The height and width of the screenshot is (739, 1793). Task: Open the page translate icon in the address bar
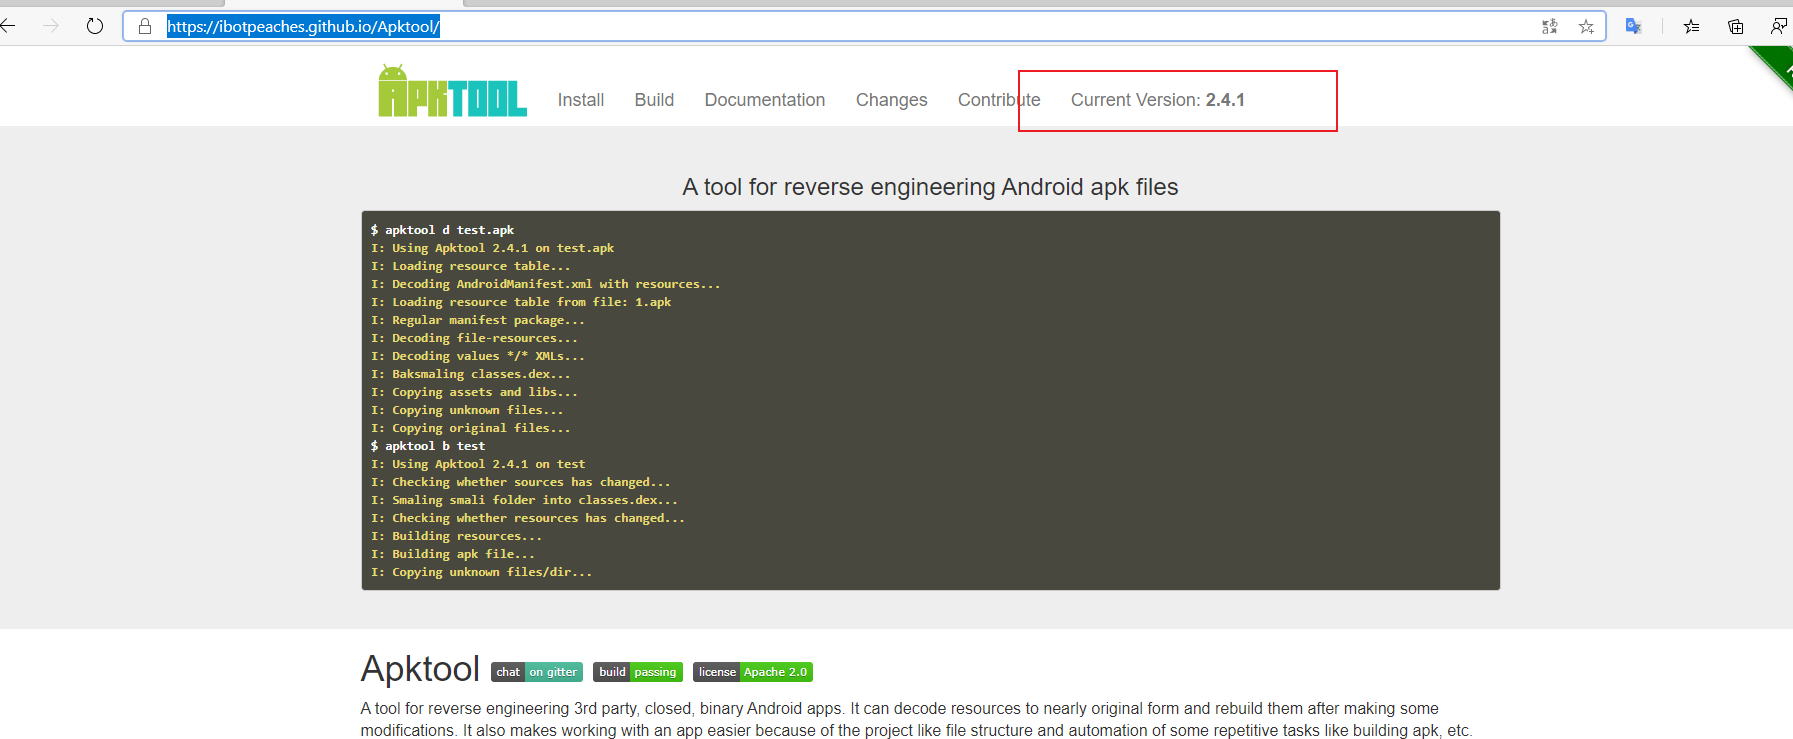coord(1549,27)
